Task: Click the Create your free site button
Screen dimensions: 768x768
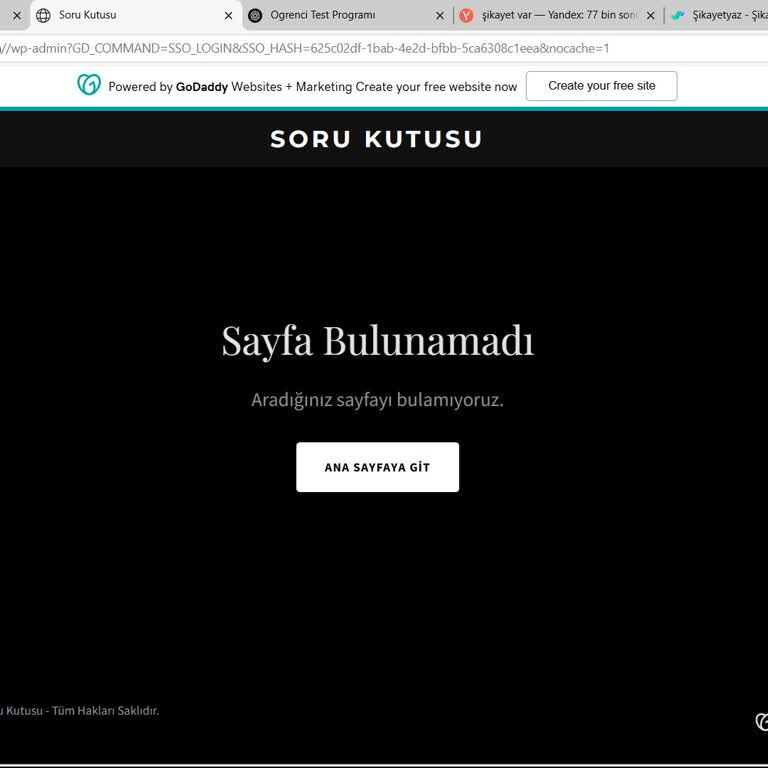Action: [x=601, y=86]
